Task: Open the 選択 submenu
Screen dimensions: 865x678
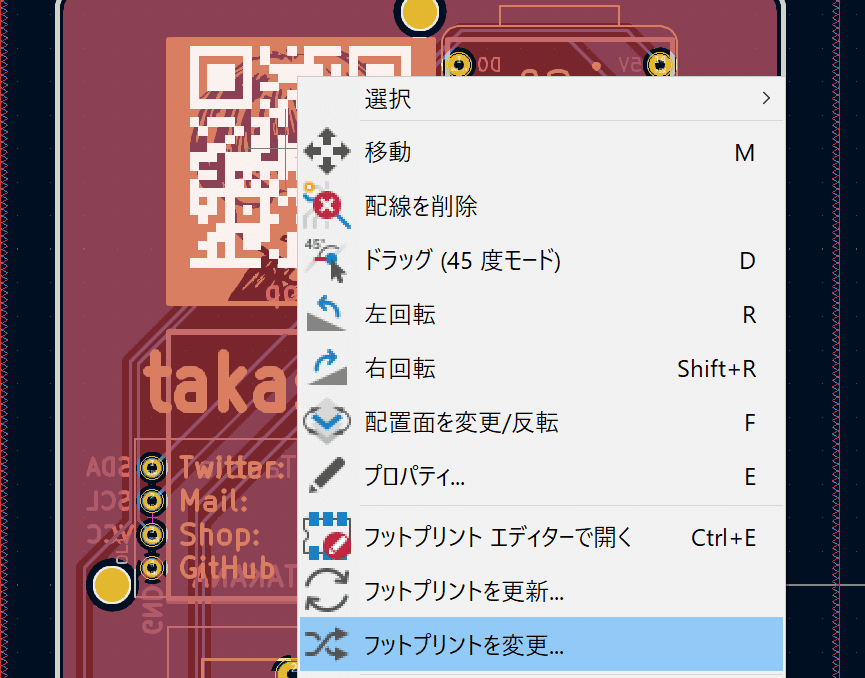Action: [541, 99]
